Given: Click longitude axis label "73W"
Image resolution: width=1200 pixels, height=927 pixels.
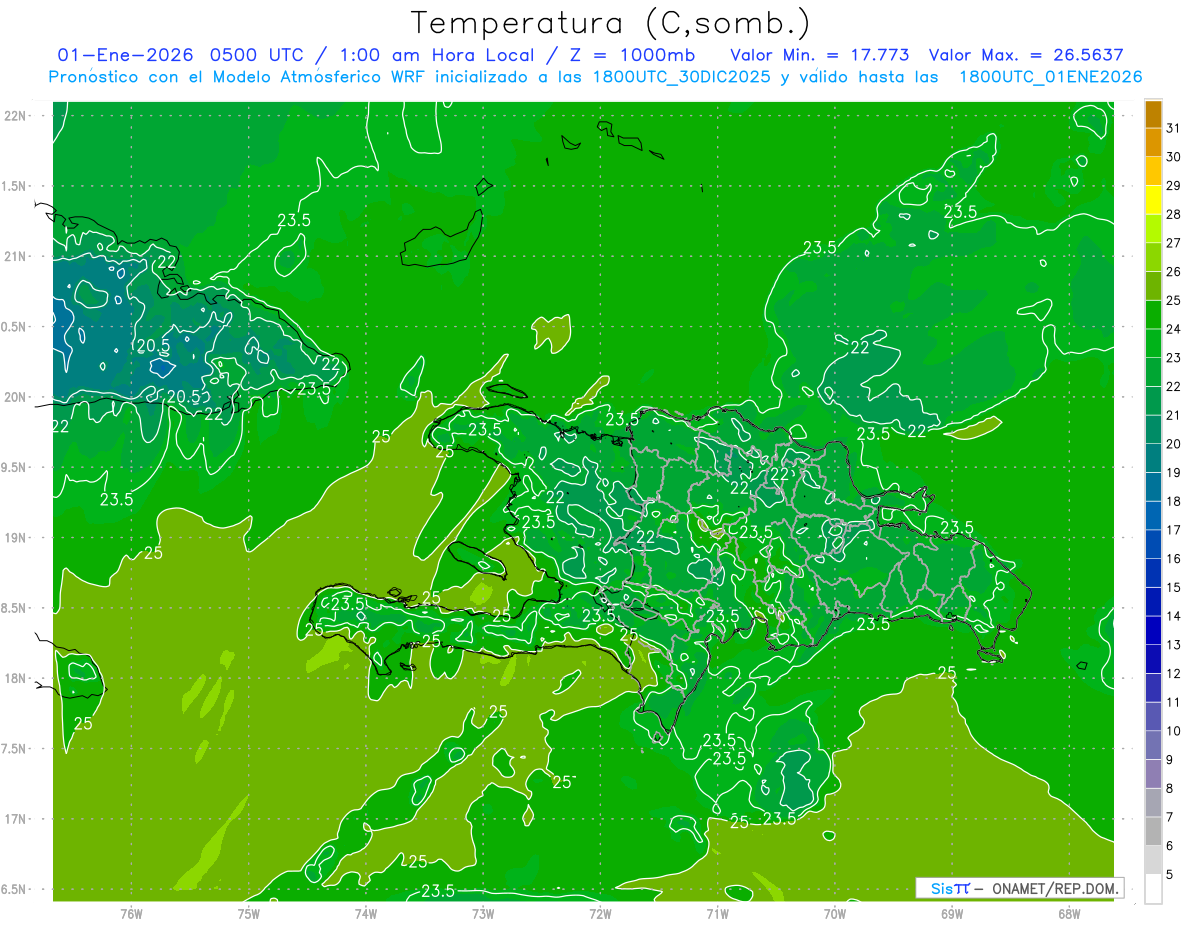Looking at the screenshot, I should coord(483,913).
